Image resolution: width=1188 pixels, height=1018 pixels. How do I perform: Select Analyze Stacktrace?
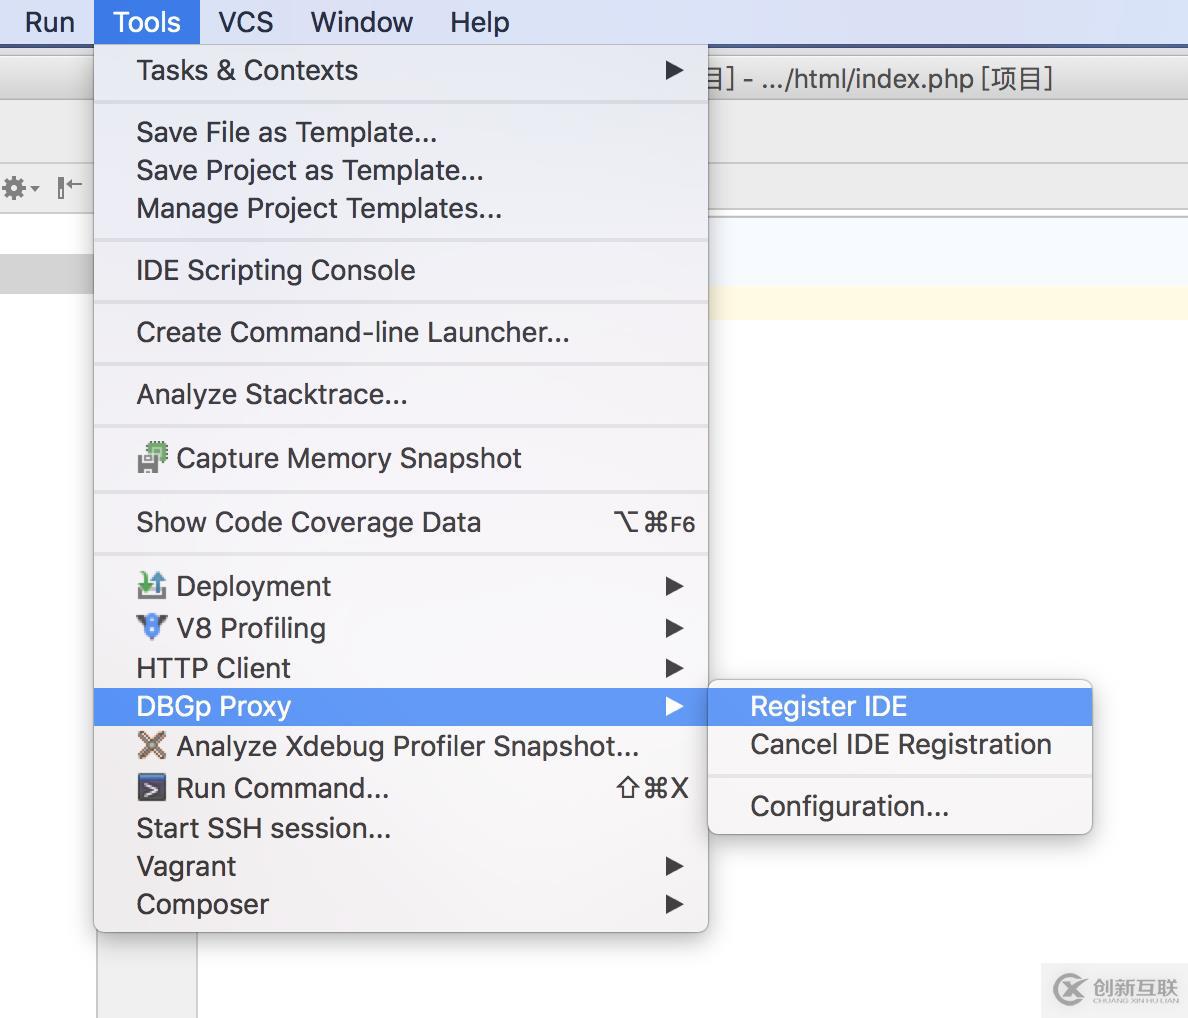pyautogui.click(x=401, y=395)
